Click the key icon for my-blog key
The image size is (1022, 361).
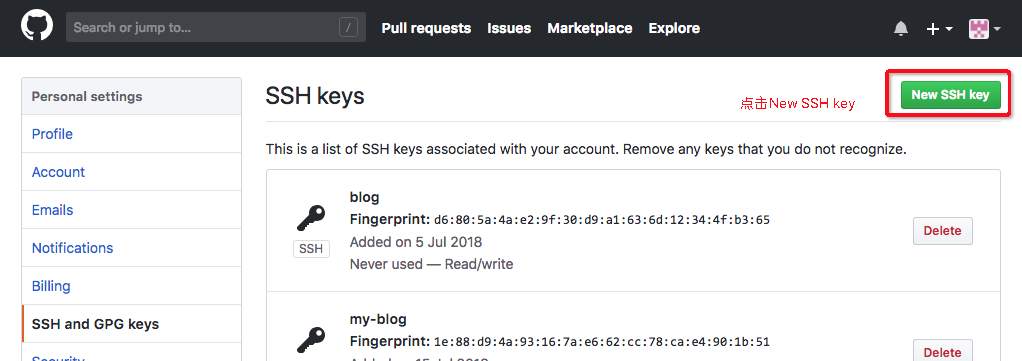tap(311, 339)
